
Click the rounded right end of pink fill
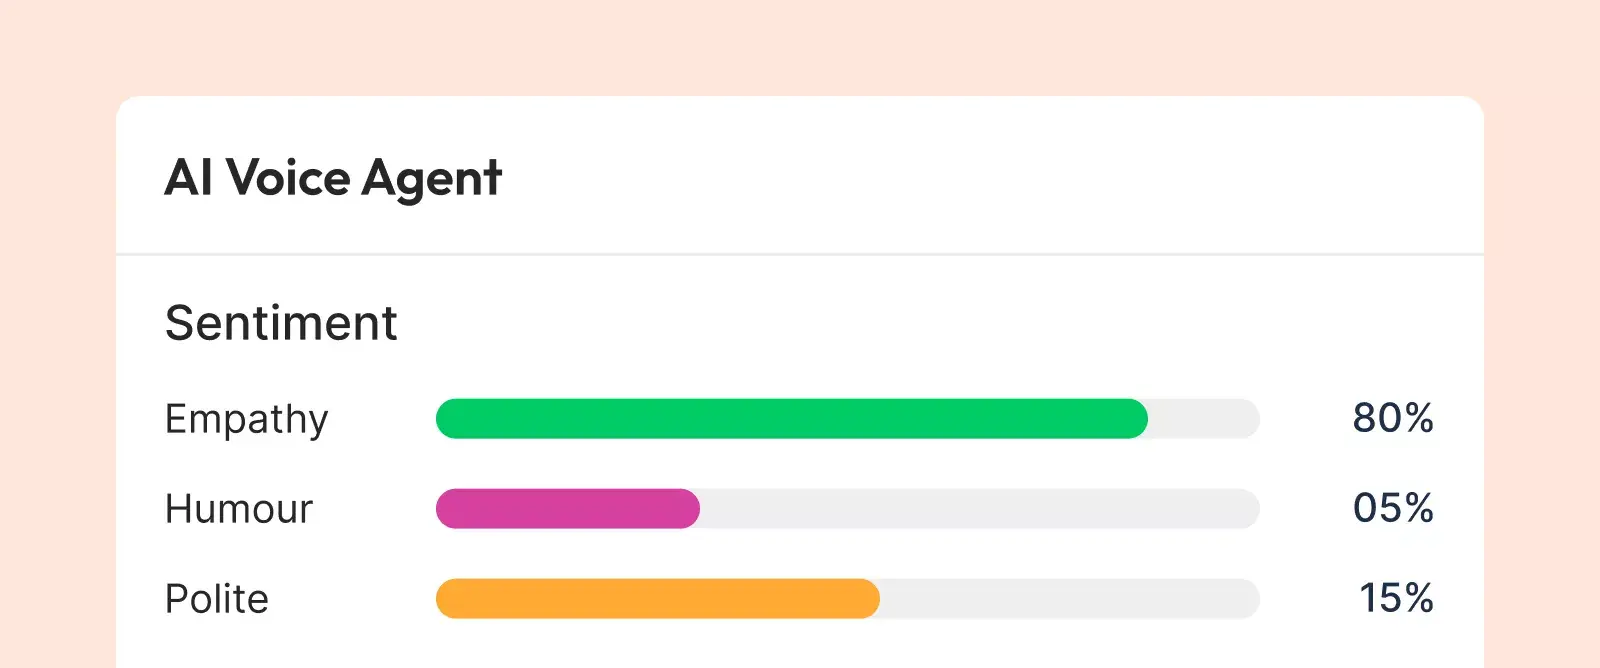tap(690, 509)
